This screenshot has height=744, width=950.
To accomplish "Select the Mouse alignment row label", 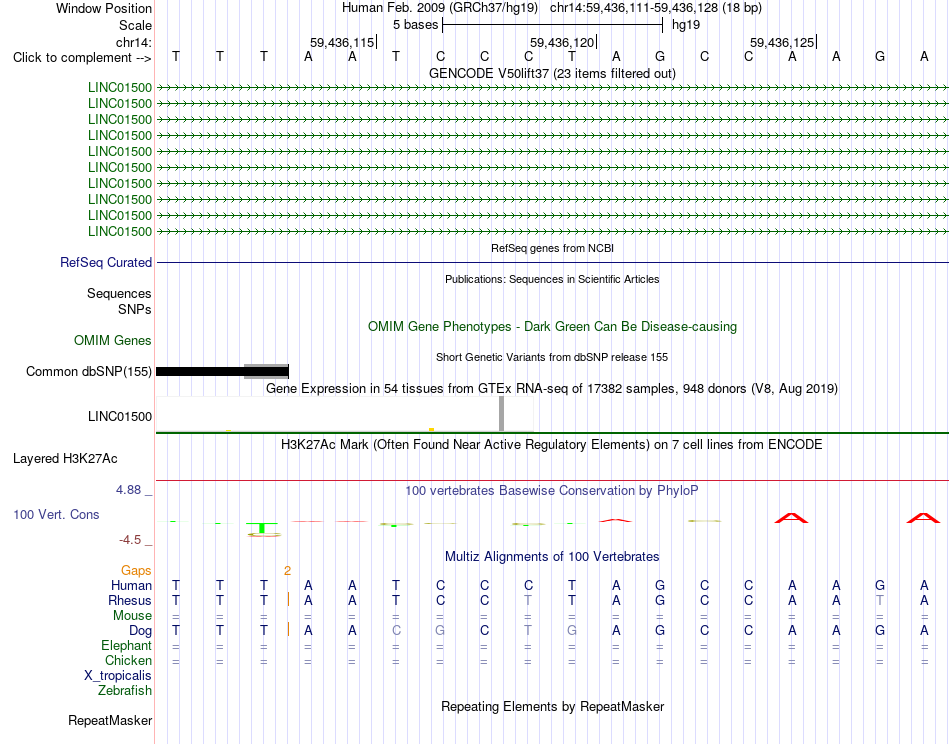I will pos(133,616).
